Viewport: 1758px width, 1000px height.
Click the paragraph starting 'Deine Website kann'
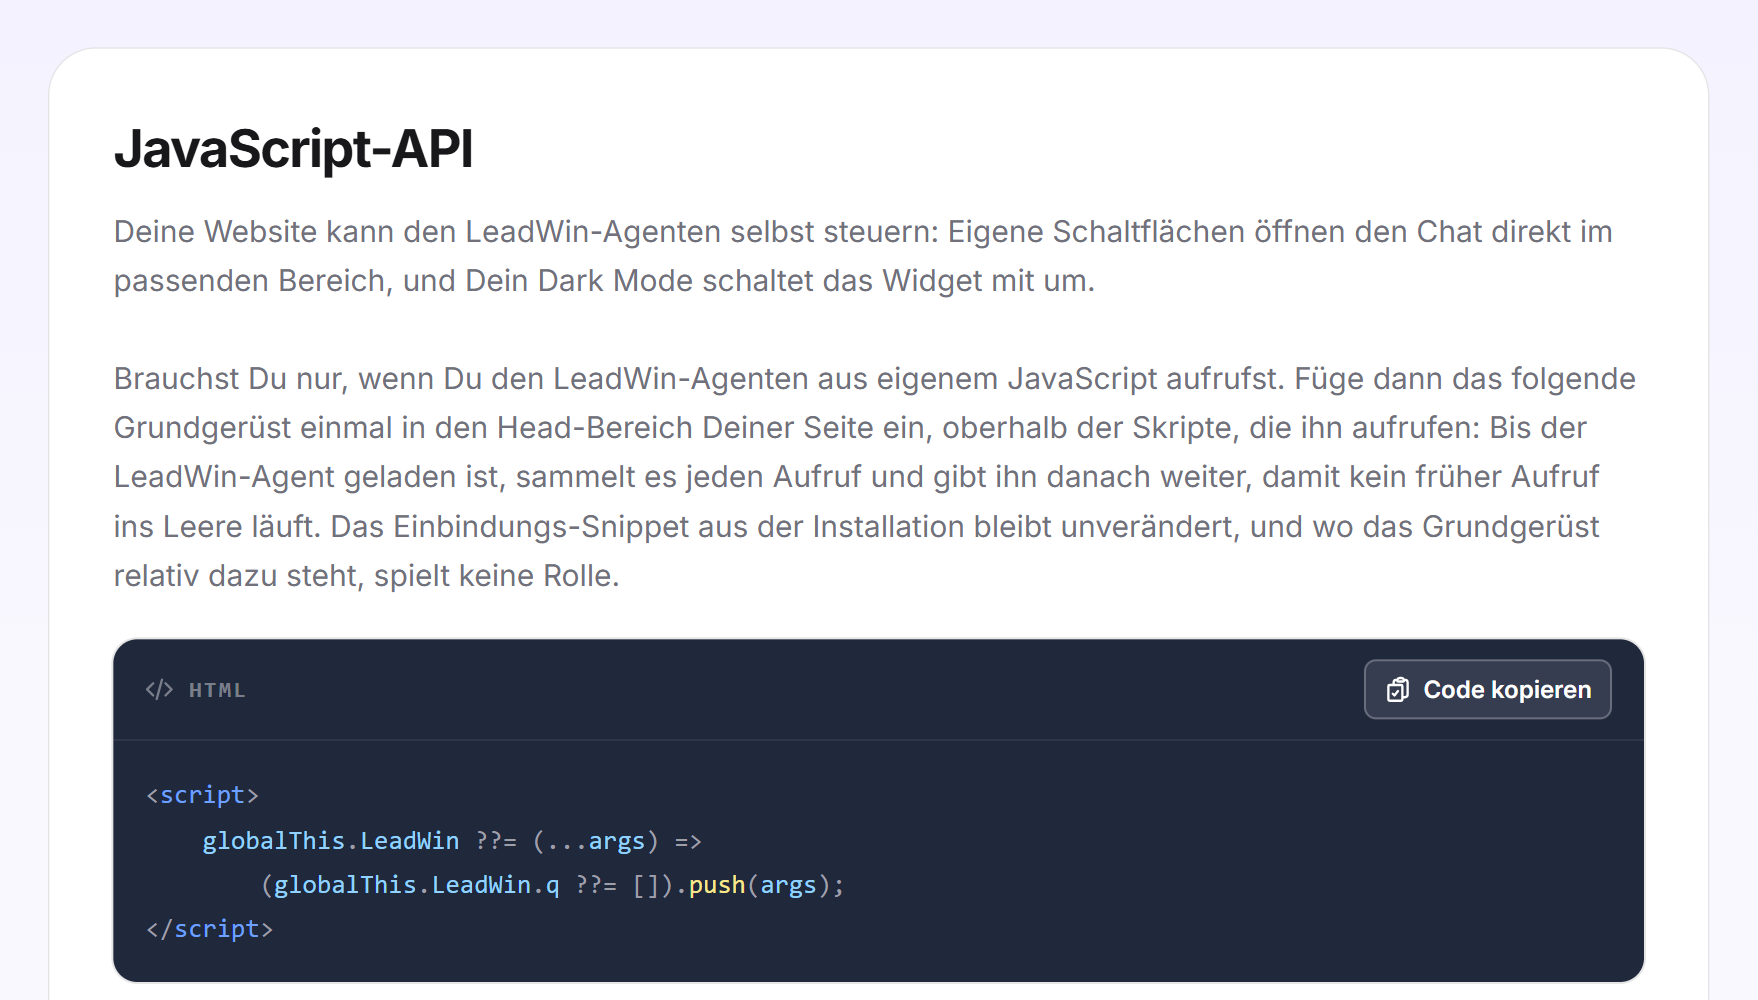click(x=863, y=256)
